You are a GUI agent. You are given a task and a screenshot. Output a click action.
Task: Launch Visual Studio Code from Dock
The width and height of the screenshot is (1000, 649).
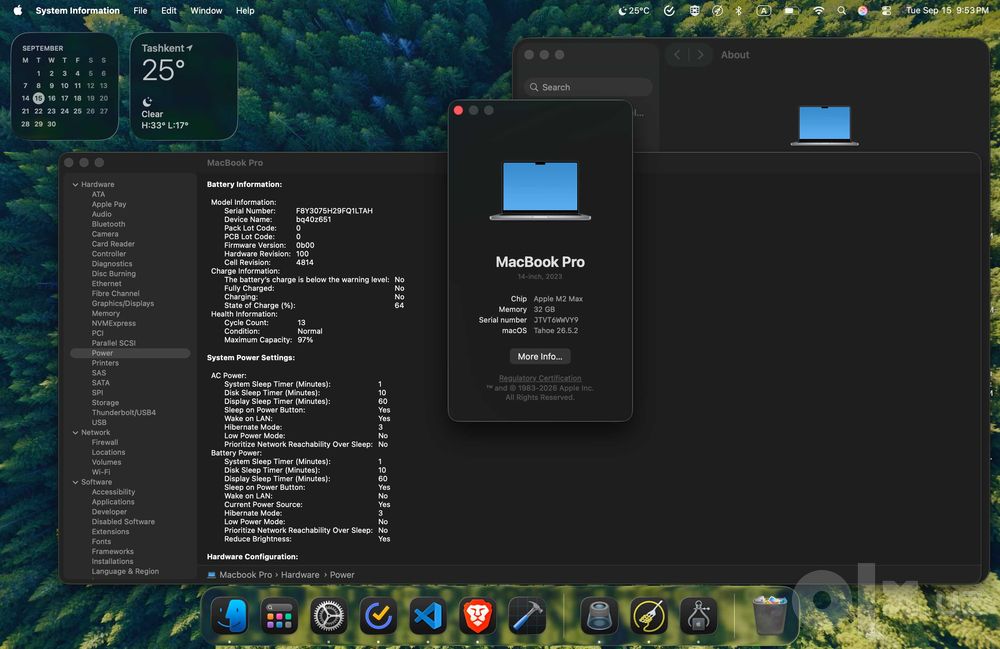pyautogui.click(x=428, y=616)
